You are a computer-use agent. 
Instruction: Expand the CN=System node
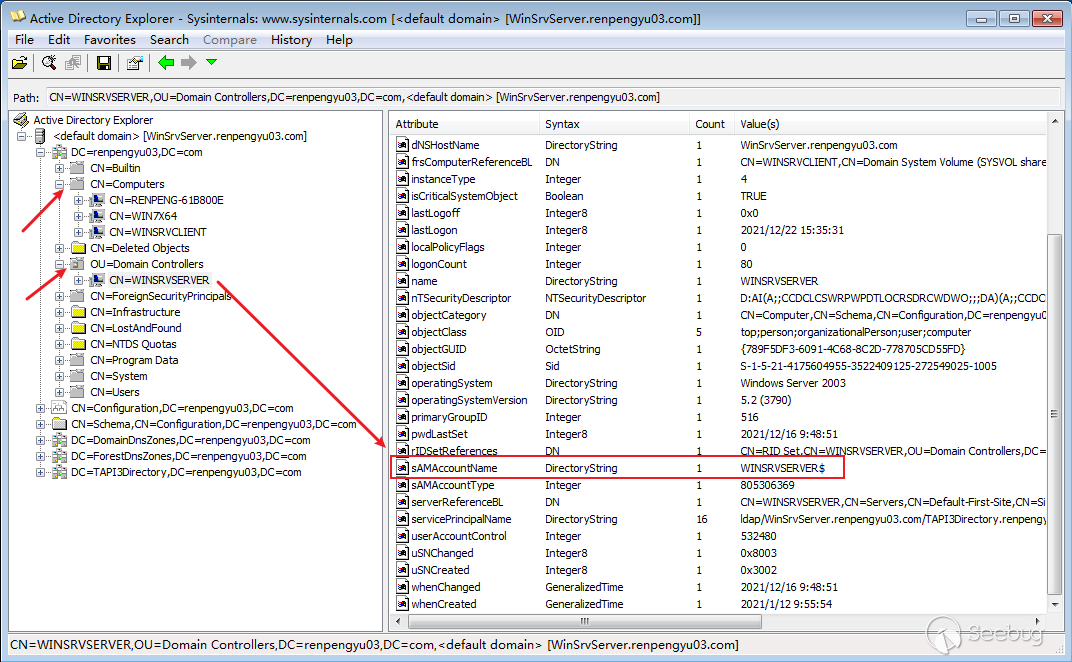tap(59, 376)
